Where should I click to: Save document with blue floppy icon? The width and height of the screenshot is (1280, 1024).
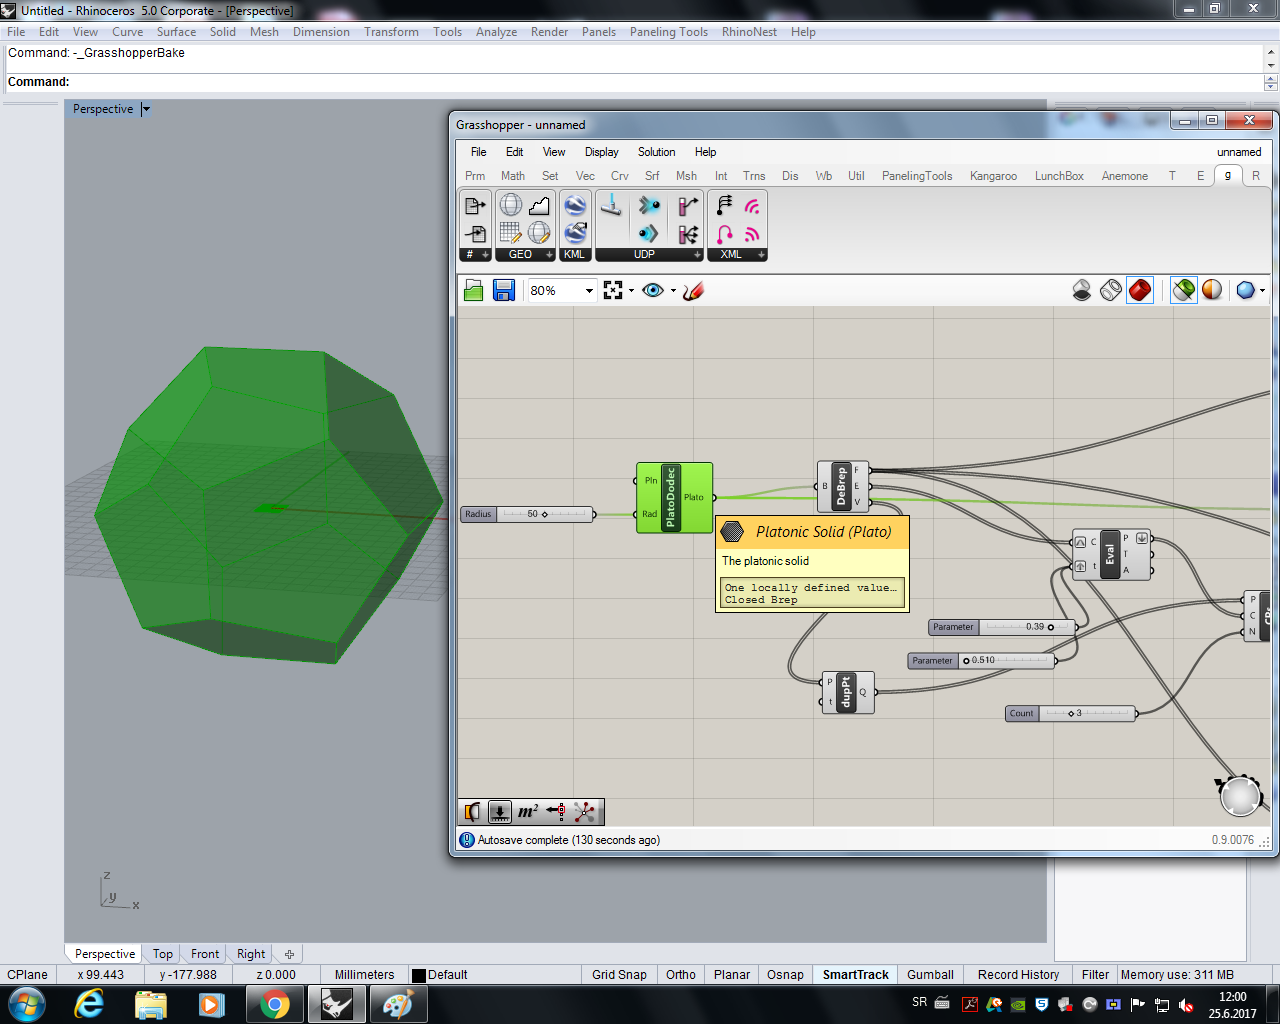click(504, 290)
